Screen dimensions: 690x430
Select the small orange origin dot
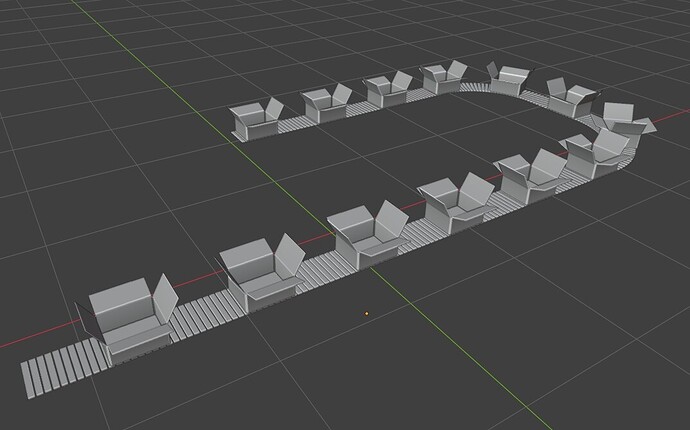(x=367, y=314)
